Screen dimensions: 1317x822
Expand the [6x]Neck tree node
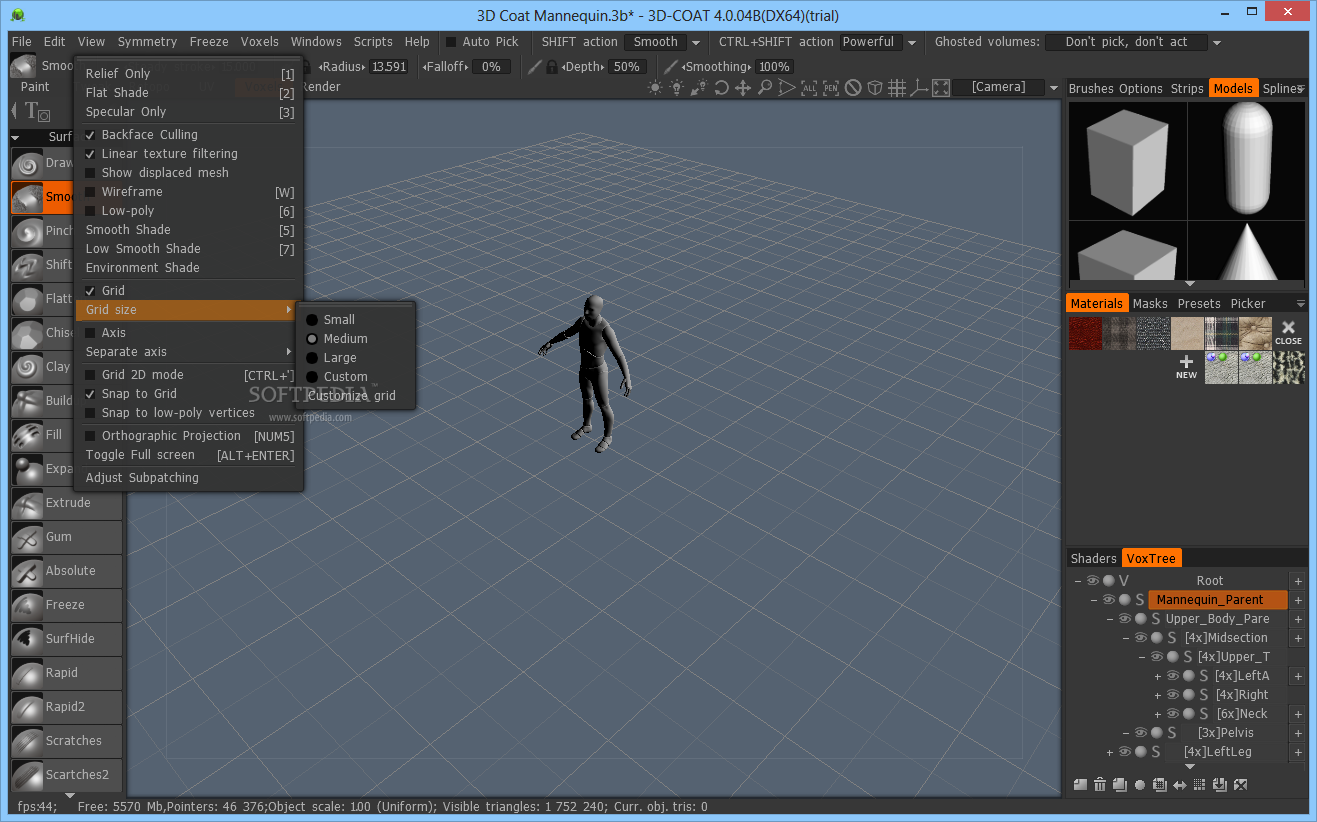pyautogui.click(x=1158, y=714)
